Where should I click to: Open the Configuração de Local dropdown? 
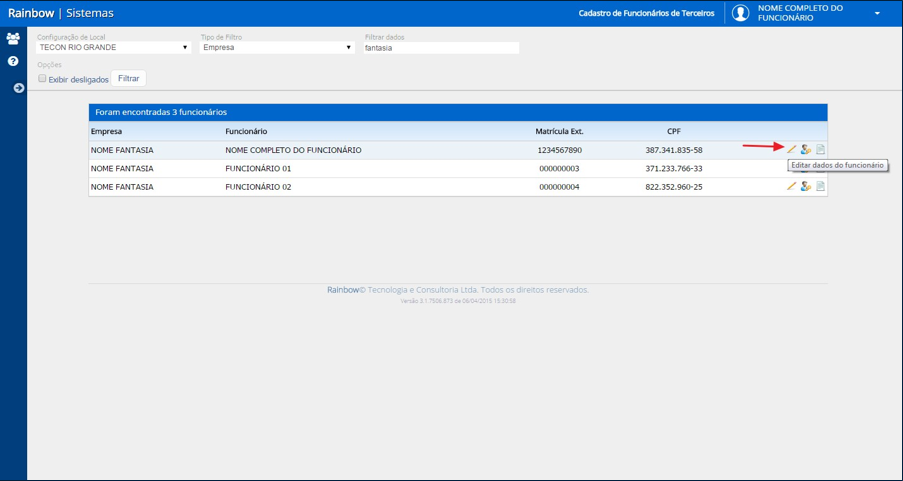(113, 48)
